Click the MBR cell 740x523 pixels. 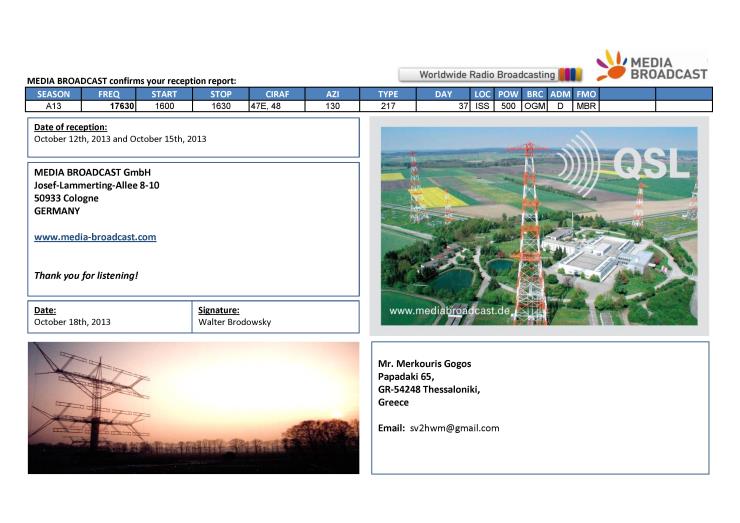point(586,106)
